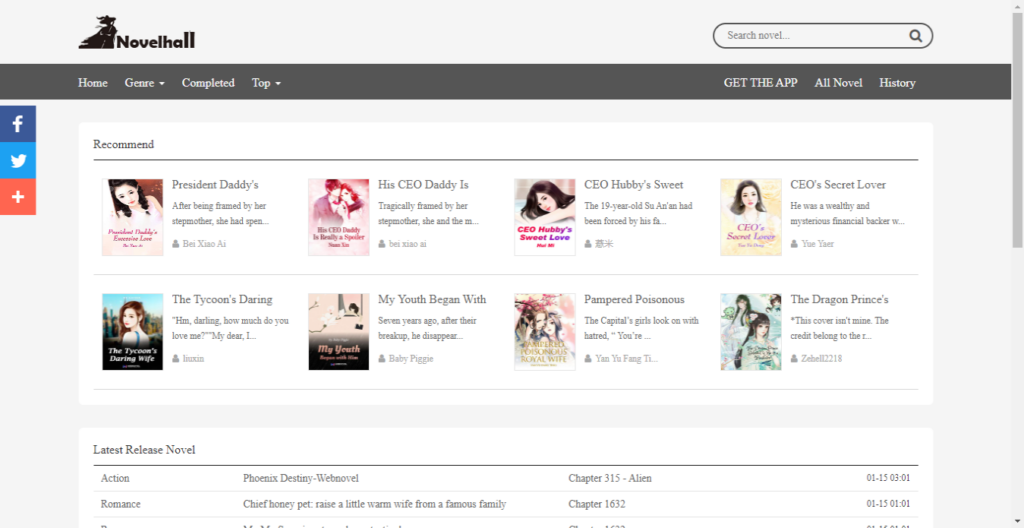
Task: Open All Novel page
Action: 839,83
